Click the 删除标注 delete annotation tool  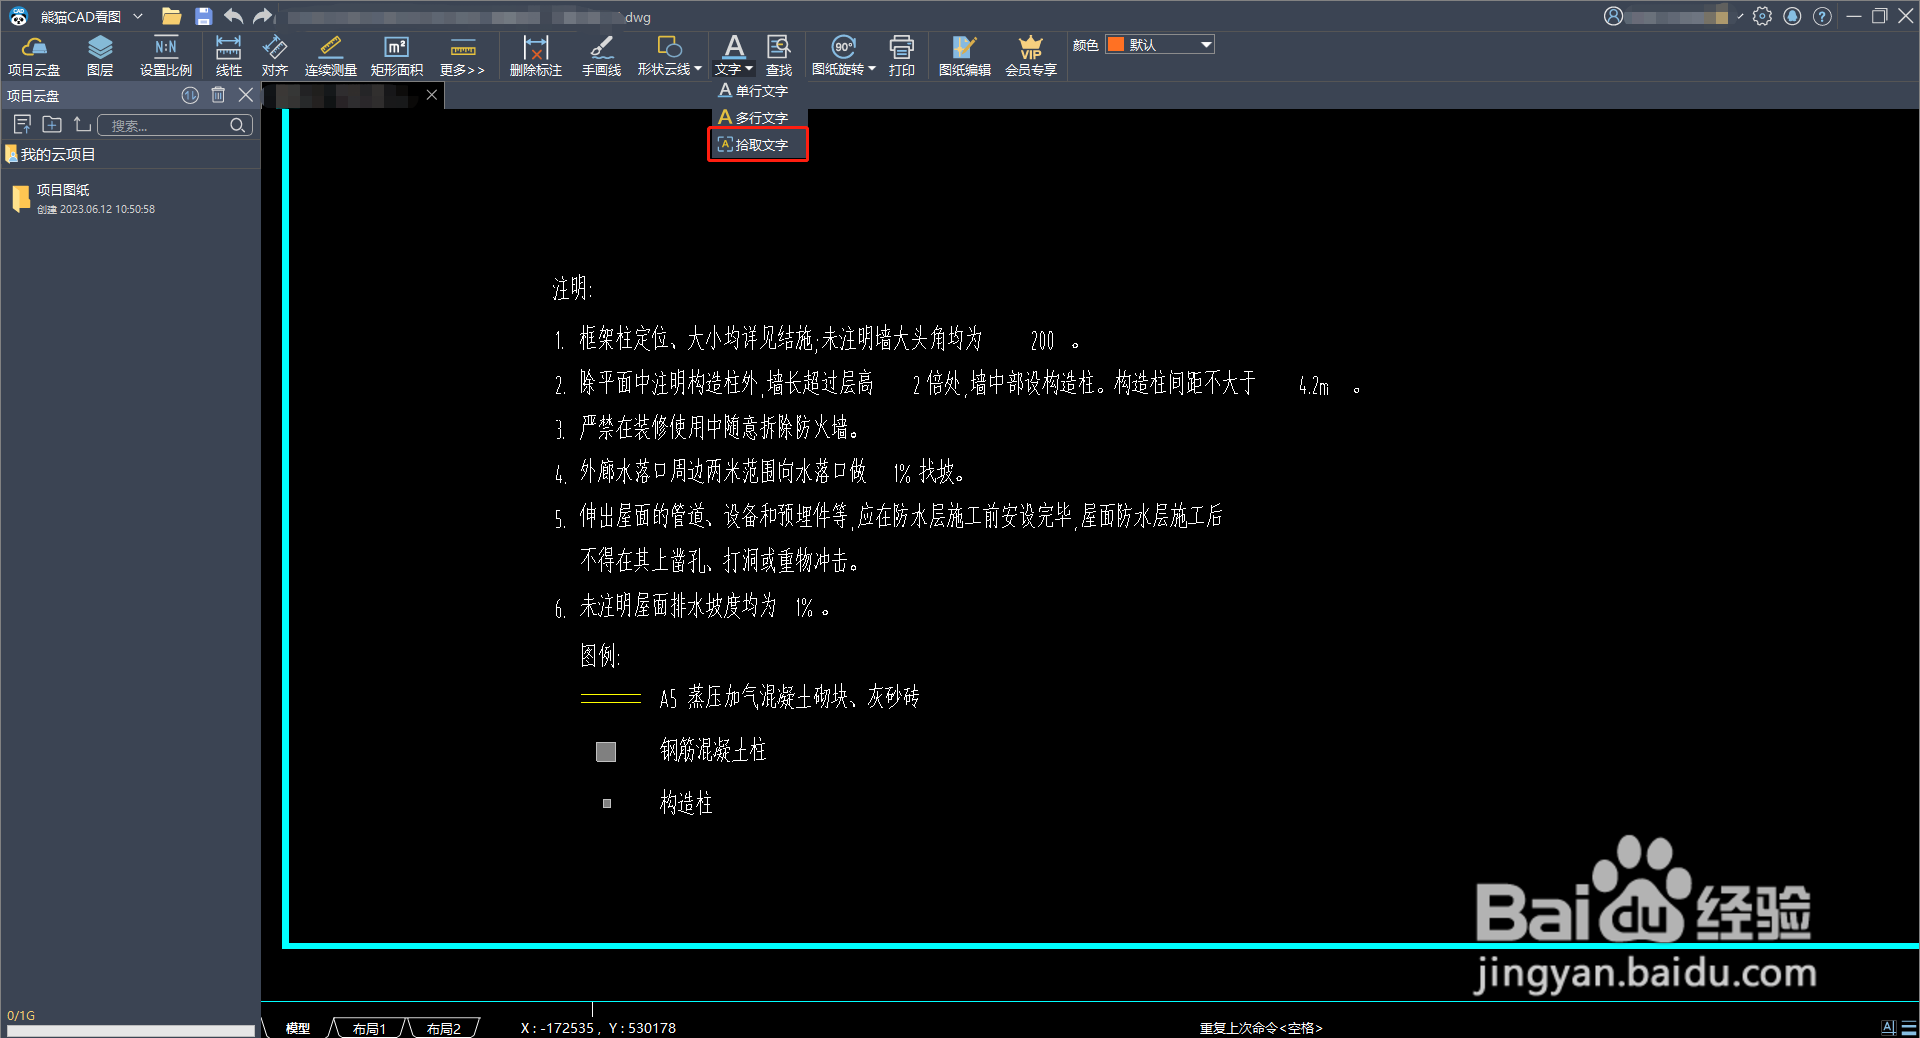pyautogui.click(x=536, y=56)
